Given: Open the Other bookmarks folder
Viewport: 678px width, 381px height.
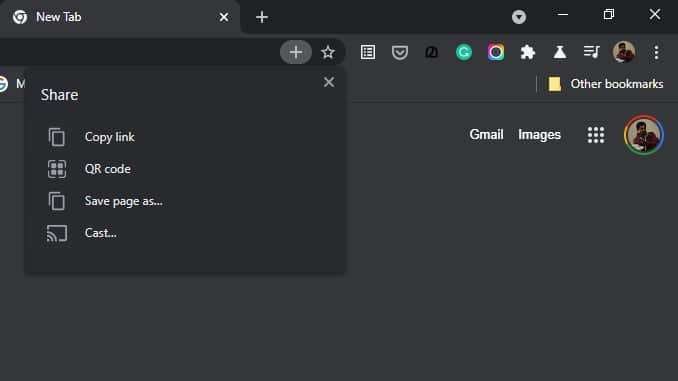Looking at the screenshot, I should click(x=605, y=84).
